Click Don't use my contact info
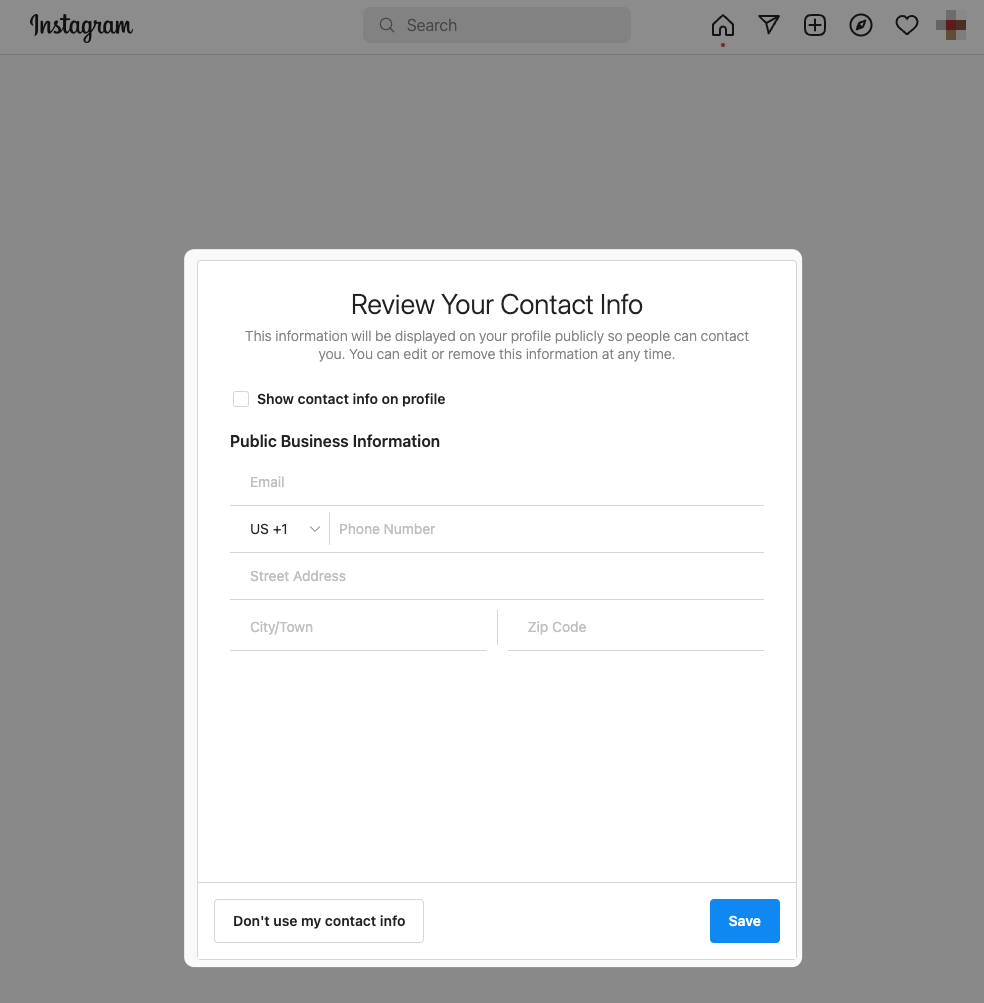This screenshot has height=1003, width=984. coord(318,920)
